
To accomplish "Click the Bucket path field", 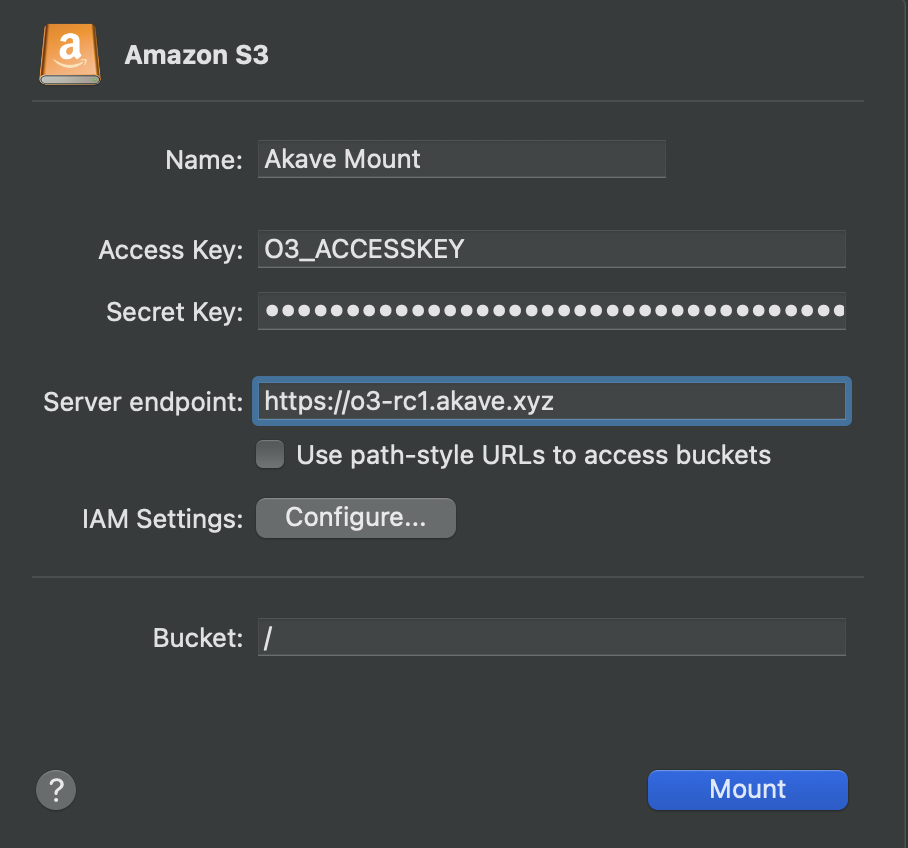I will [x=551, y=637].
